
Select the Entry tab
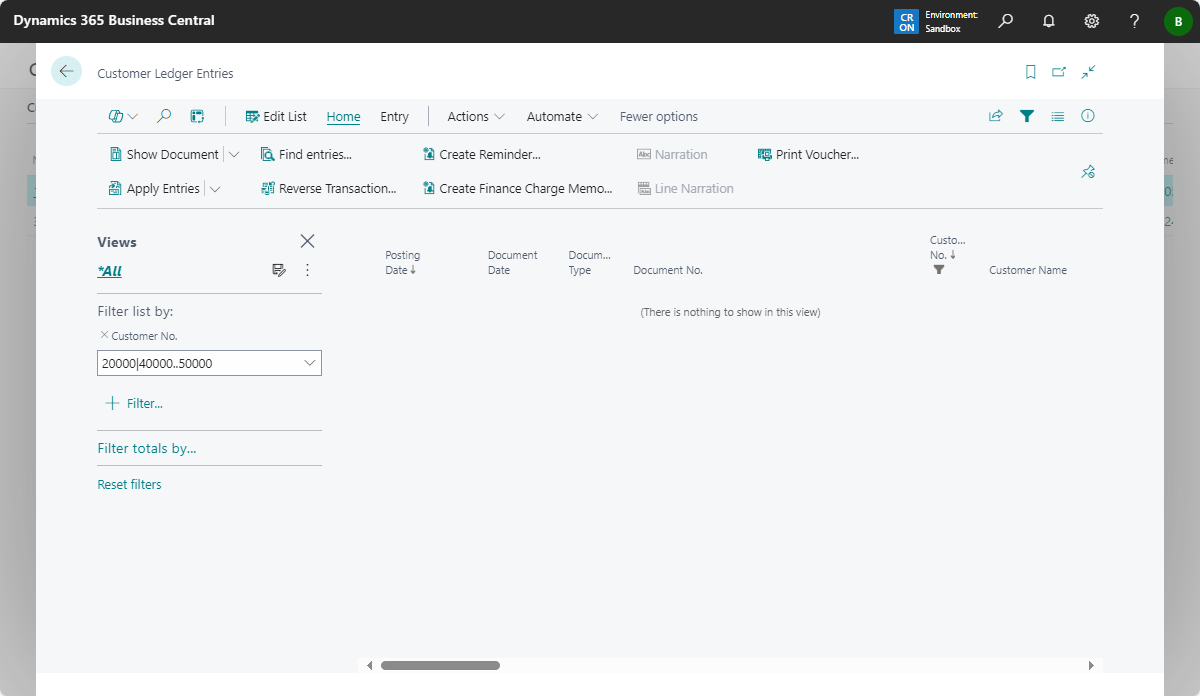click(x=394, y=116)
